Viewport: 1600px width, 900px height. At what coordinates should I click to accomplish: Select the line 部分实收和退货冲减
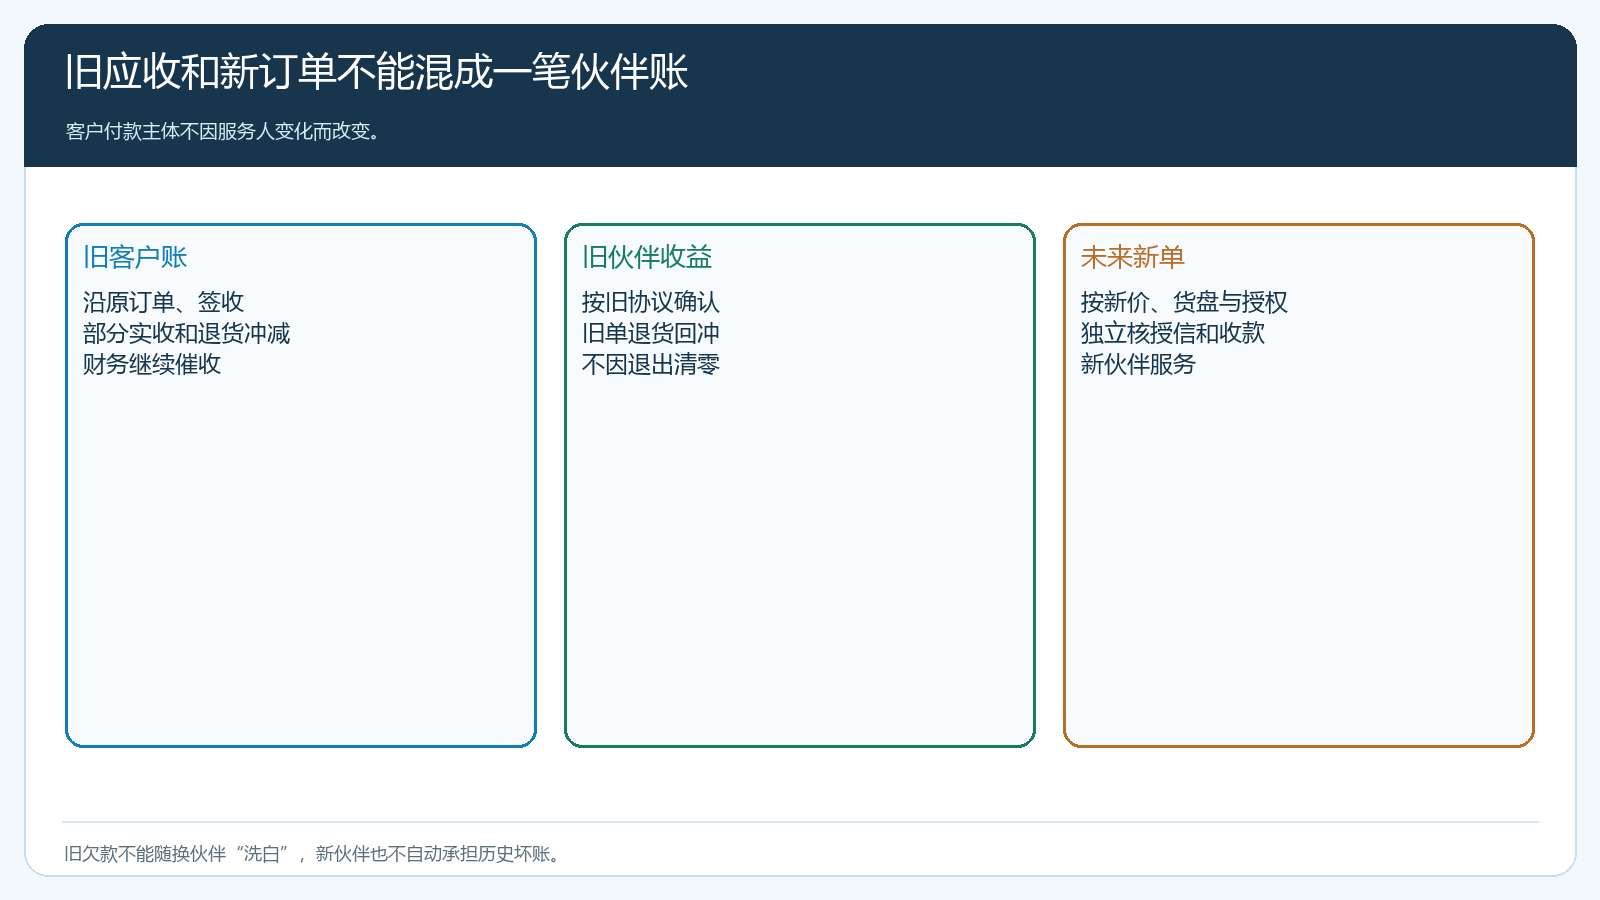[x=186, y=333]
